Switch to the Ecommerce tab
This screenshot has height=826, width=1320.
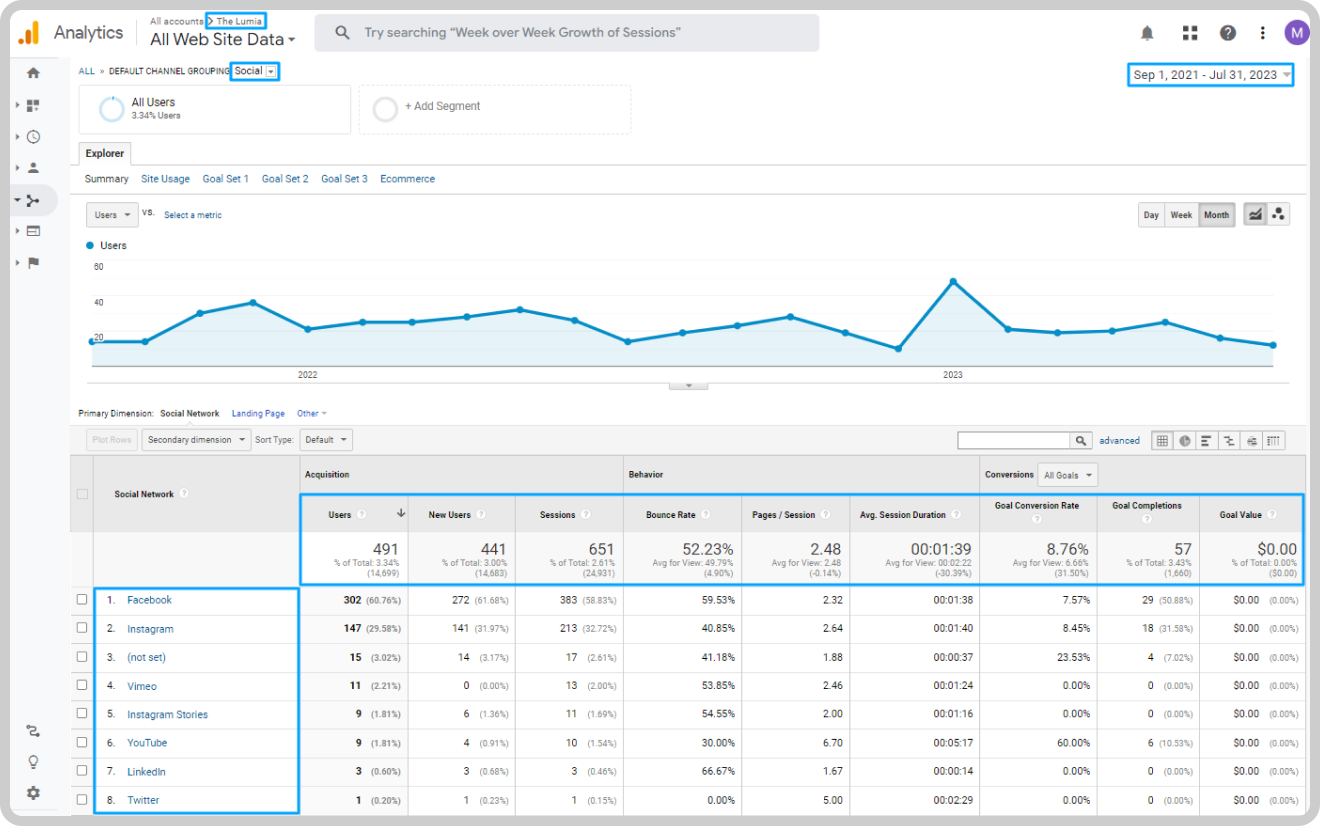point(407,179)
